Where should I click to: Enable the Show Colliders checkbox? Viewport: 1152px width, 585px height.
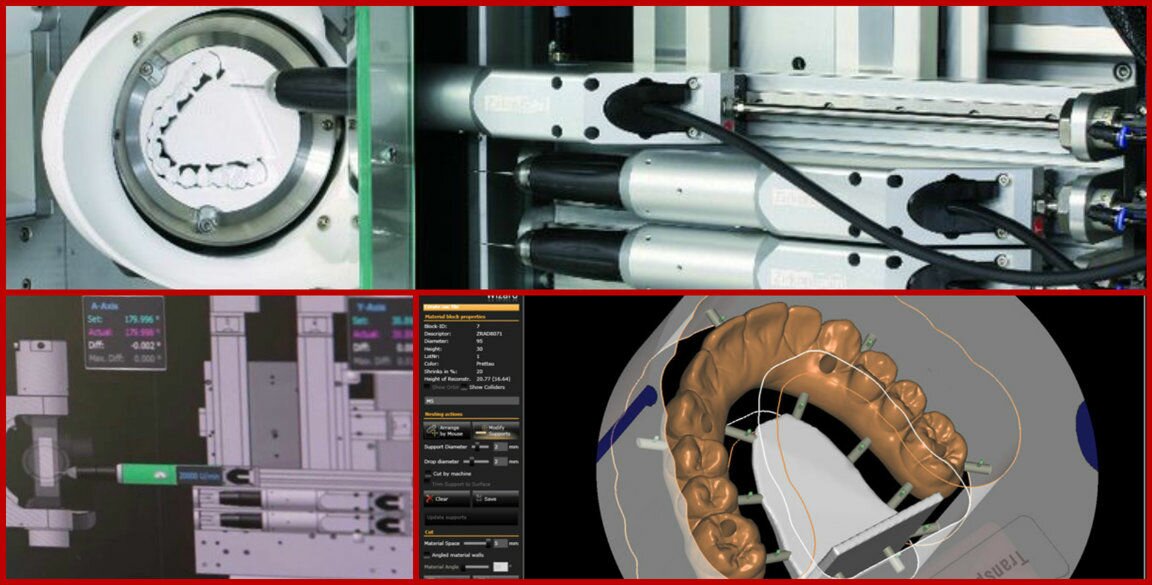[464, 387]
